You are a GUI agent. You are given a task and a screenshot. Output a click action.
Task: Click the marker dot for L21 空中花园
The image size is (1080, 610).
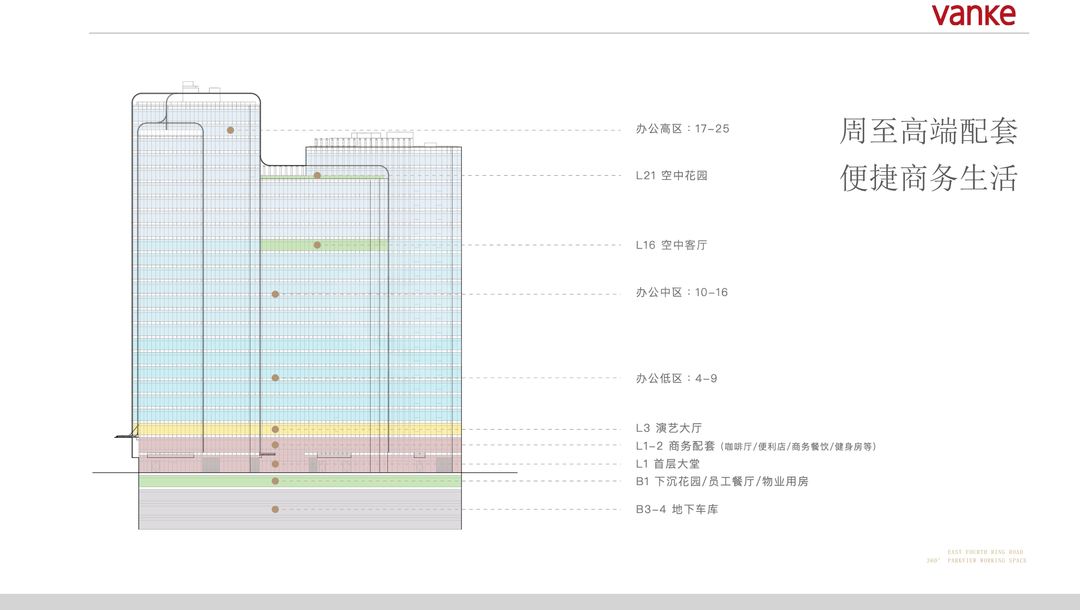point(318,176)
